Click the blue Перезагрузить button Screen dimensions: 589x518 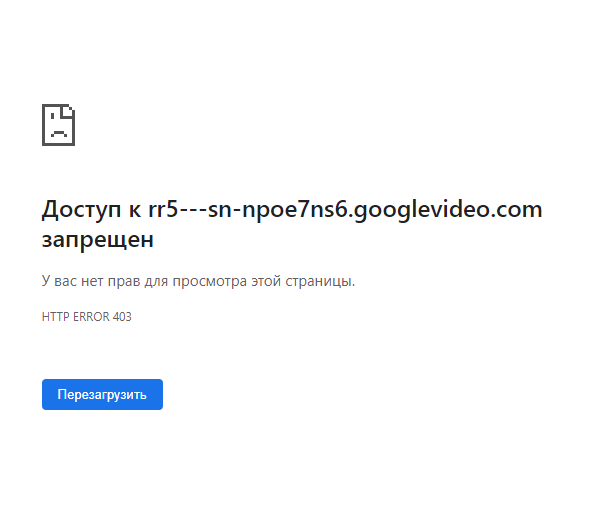pos(102,394)
